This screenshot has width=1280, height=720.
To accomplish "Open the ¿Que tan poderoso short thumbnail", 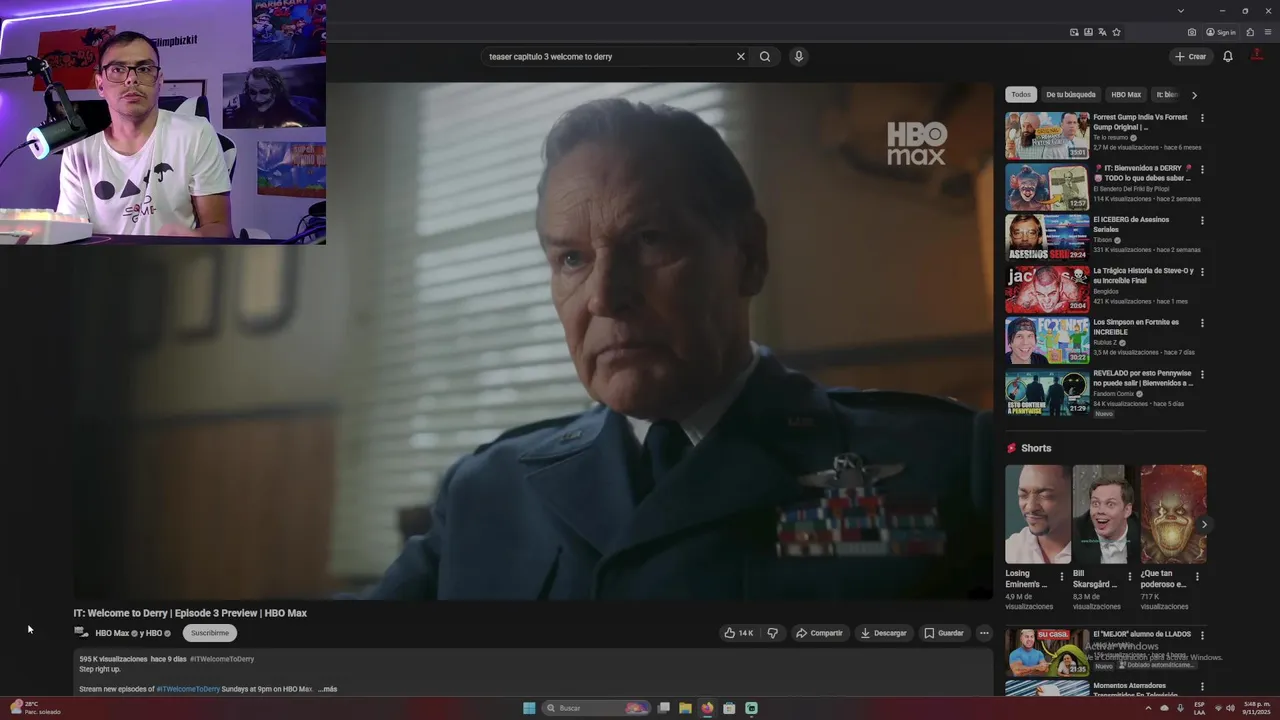I will (1173, 514).
